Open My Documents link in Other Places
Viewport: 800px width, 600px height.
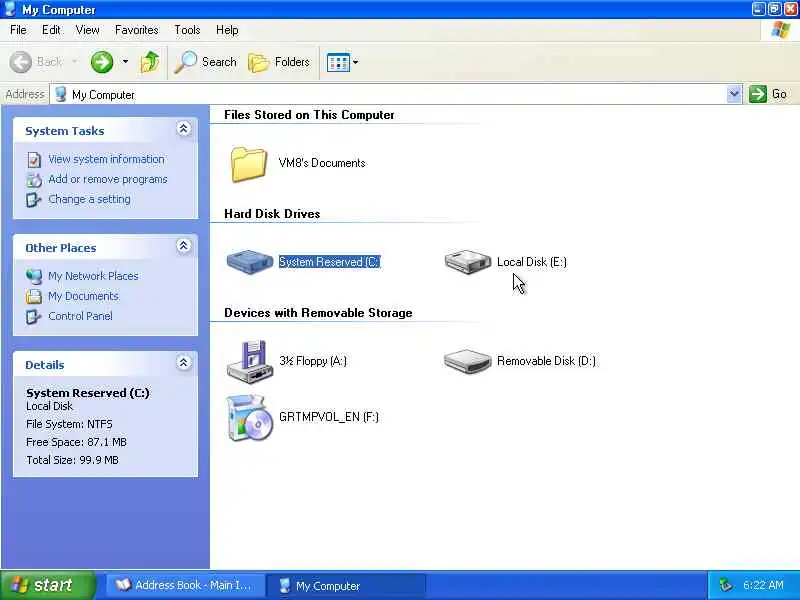tap(83, 296)
